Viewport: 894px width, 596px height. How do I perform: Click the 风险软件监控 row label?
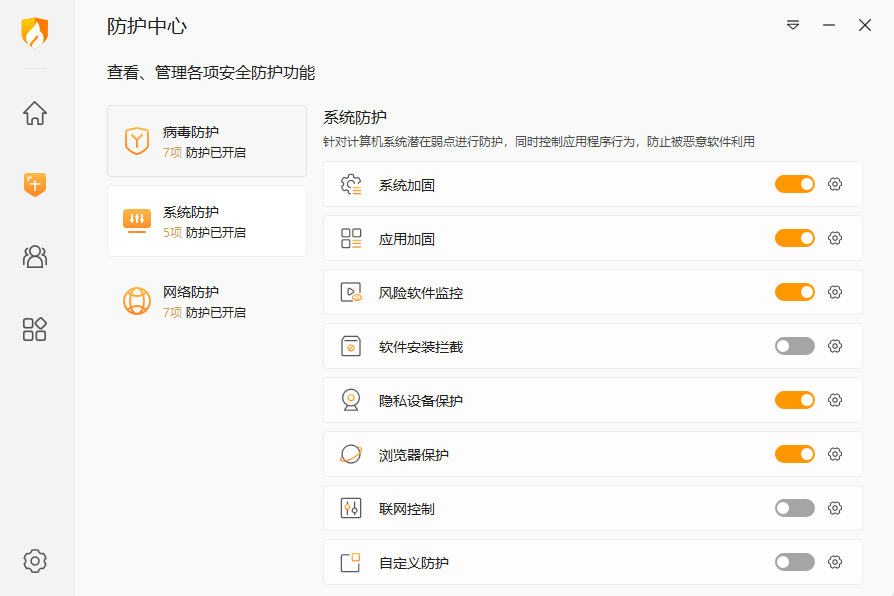[x=421, y=293]
